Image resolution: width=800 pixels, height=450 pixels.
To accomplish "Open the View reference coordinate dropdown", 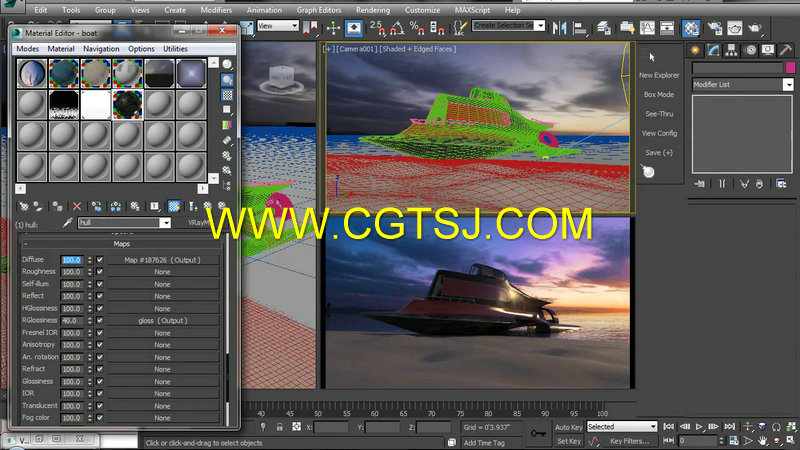I will point(278,26).
